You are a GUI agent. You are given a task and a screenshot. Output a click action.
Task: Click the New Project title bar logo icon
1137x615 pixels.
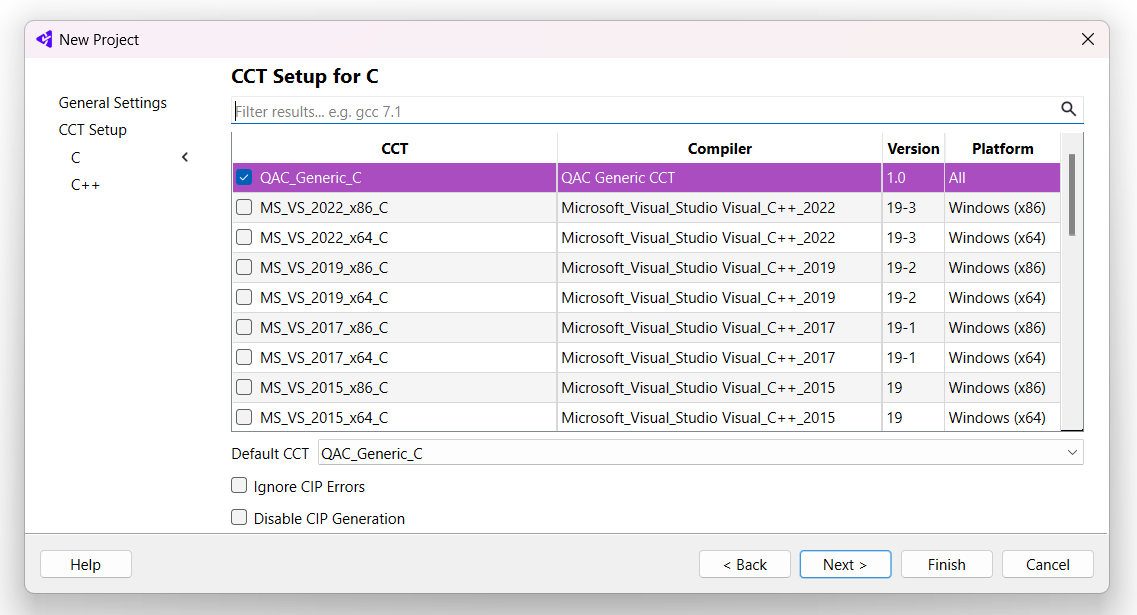tap(44, 39)
